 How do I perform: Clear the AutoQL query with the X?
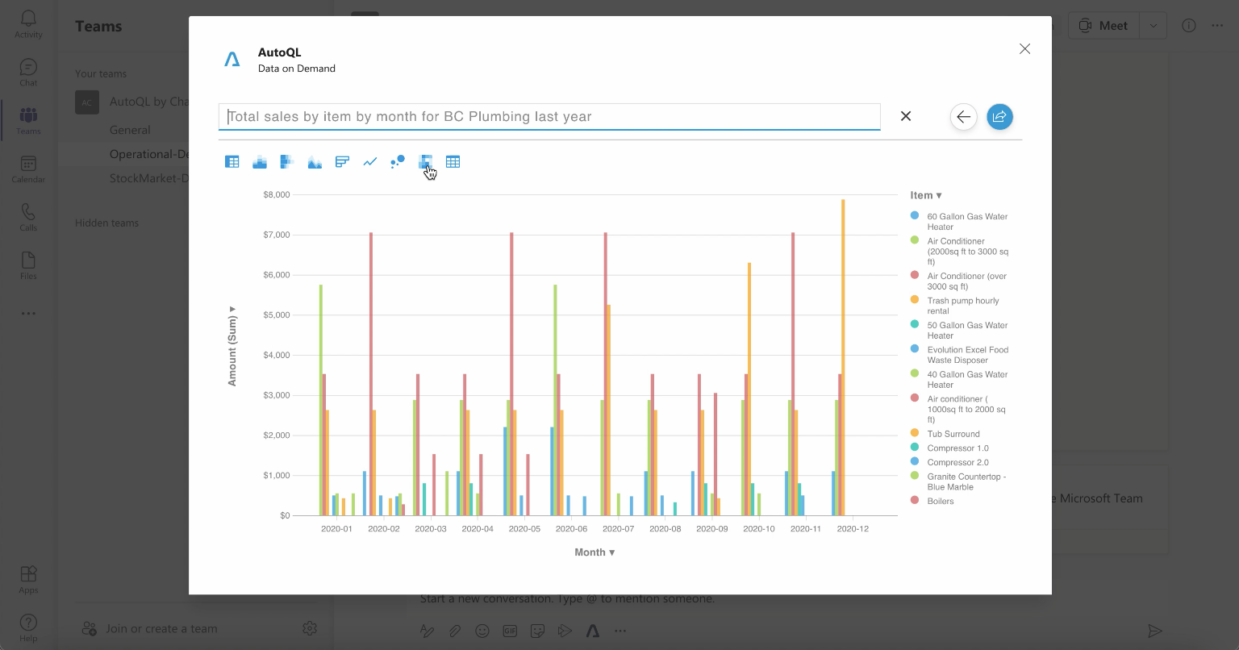pos(906,116)
